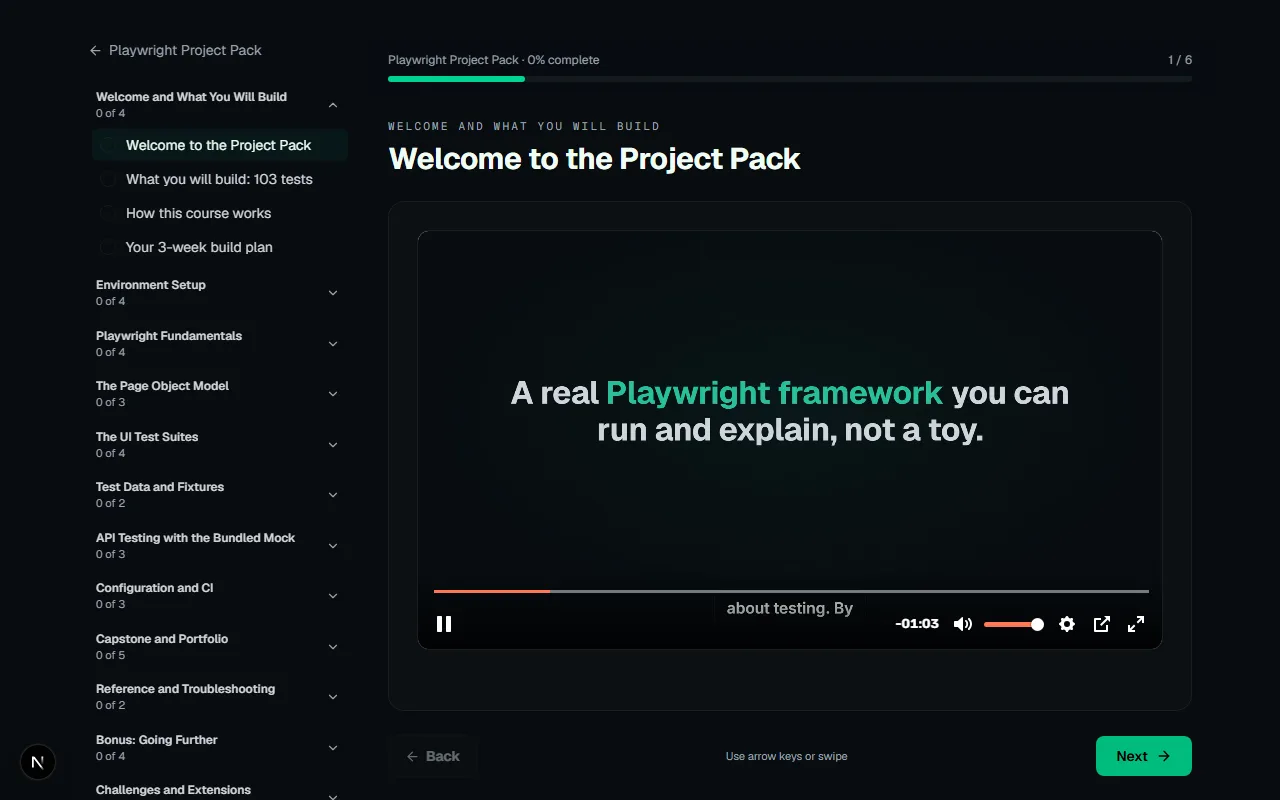1280x800 pixels.
Task: Select Challenges and Extensions section title
Action: coord(173,790)
